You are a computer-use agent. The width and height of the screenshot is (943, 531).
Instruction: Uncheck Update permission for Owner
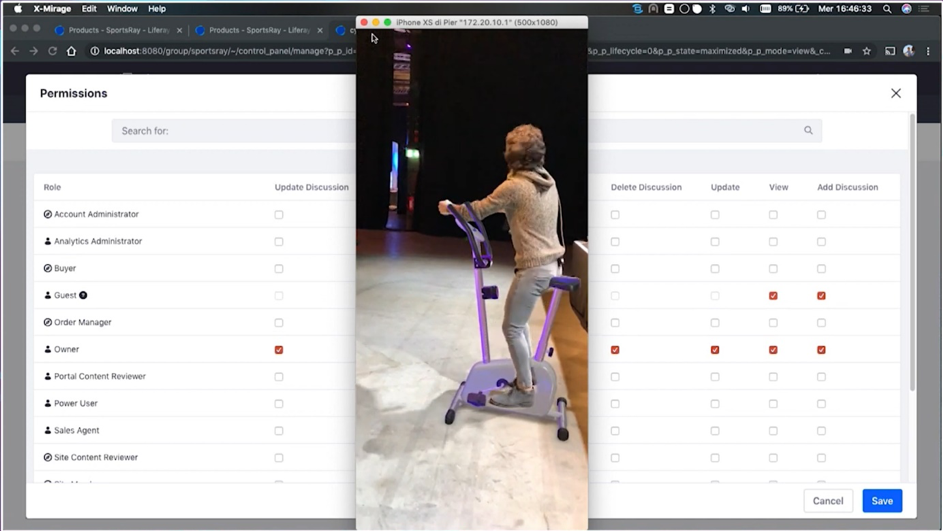(715, 350)
